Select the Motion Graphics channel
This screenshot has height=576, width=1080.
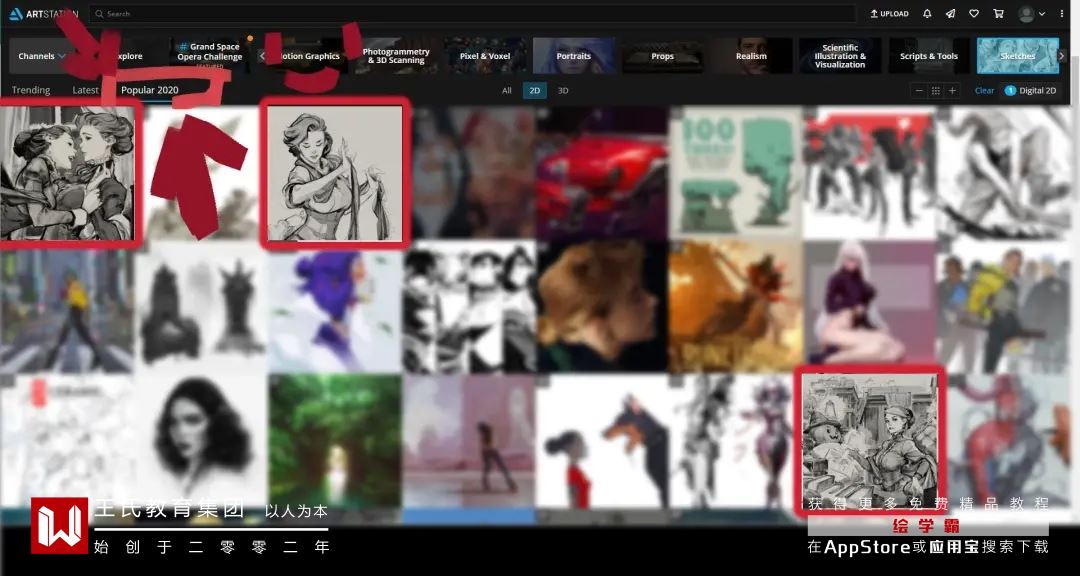point(307,56)
